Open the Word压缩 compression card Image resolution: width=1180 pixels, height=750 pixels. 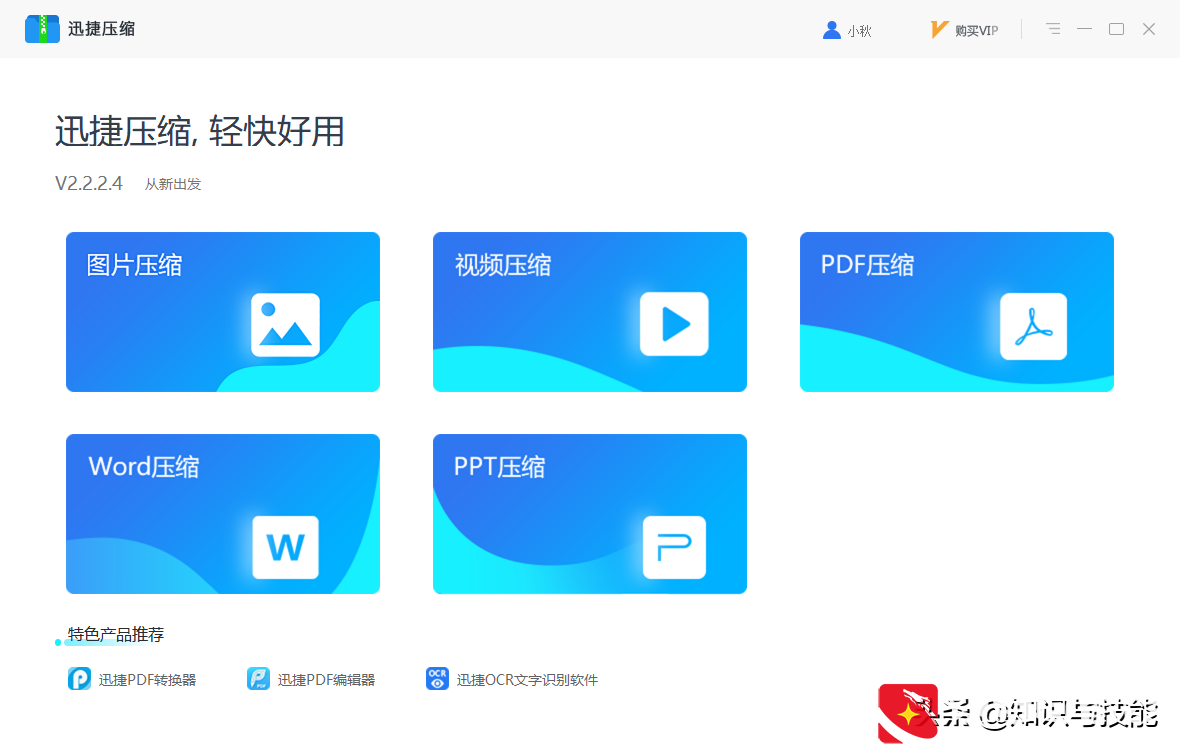click(x=223, y=514)
